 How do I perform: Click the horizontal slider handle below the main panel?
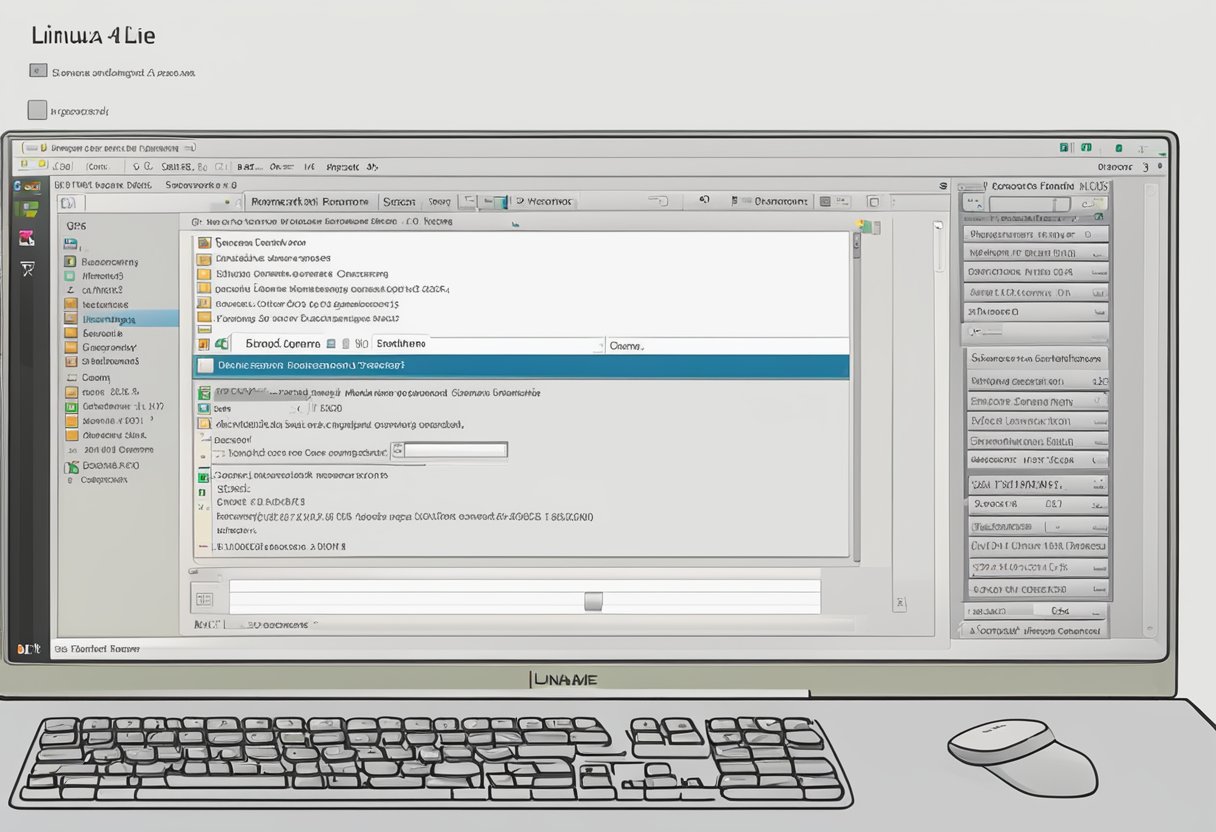click(x=593, y=600)
